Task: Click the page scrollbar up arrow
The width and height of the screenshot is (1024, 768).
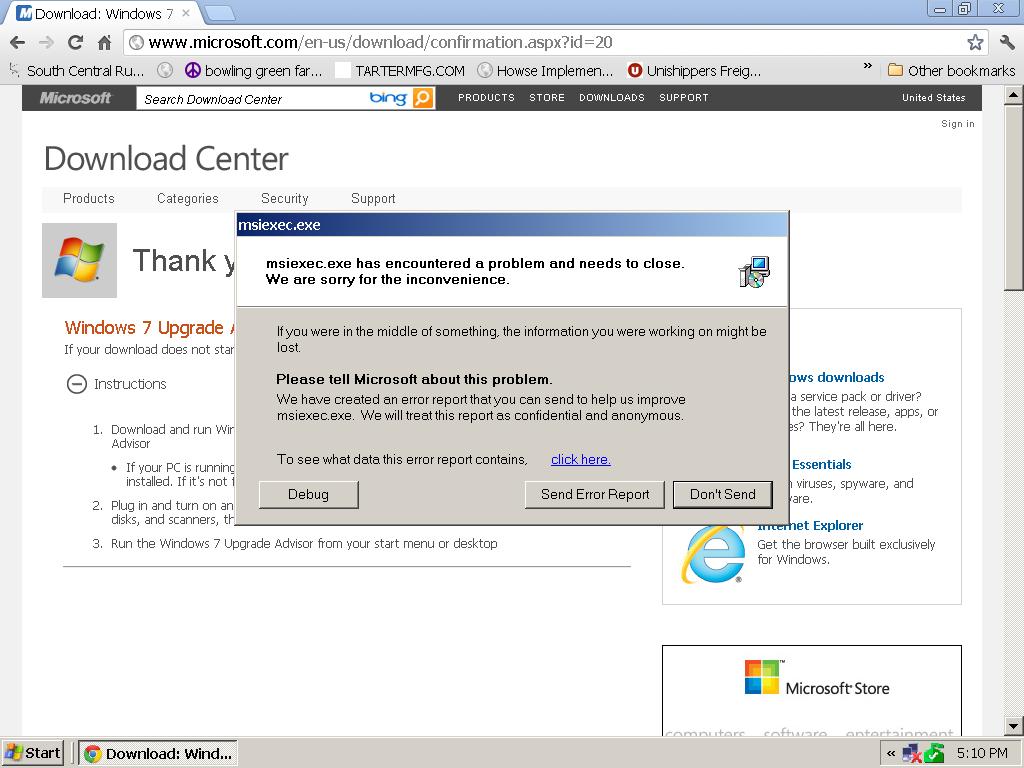Action: [x=1013, y=95]
